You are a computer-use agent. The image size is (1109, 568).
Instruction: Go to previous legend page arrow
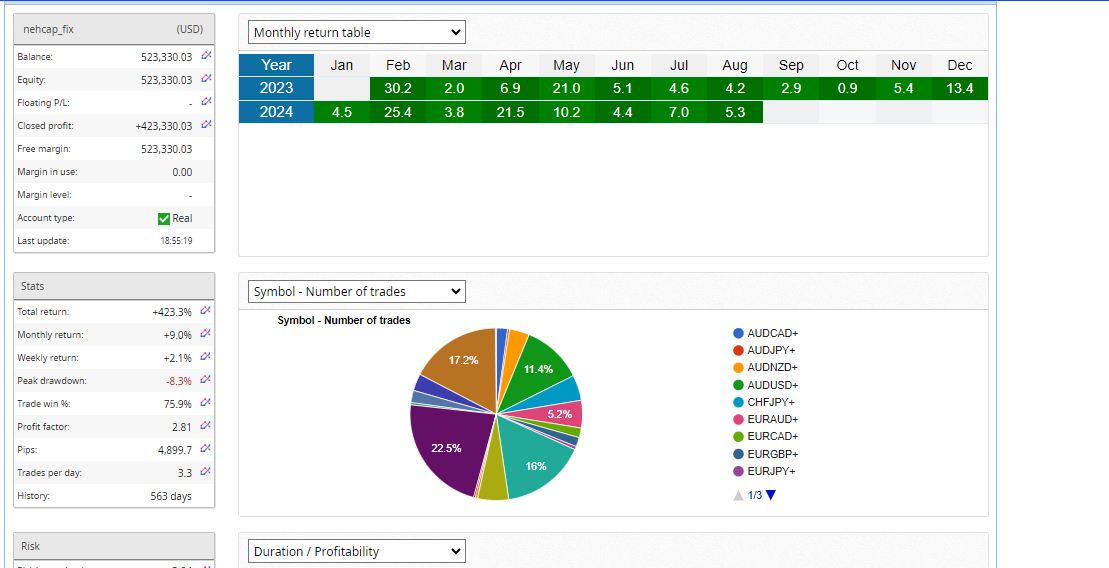click(738, 495)
